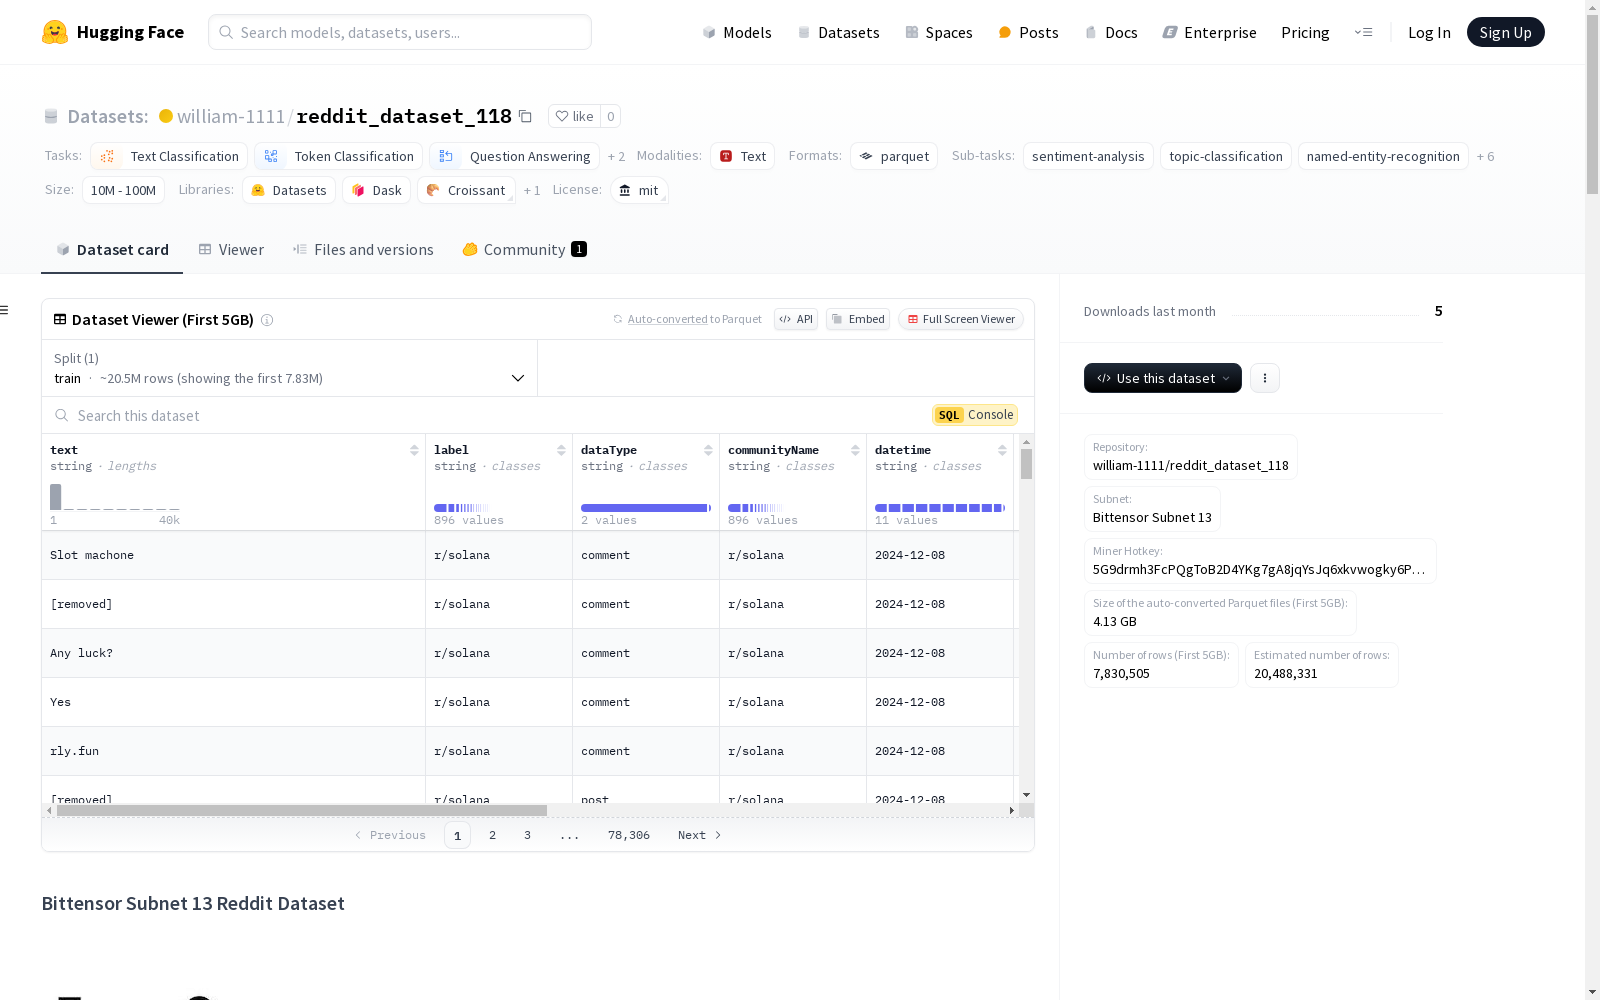This screenshot has width=1600, height=1000.
Task: Open the three-dot more options button
Action: (1265, 378)
